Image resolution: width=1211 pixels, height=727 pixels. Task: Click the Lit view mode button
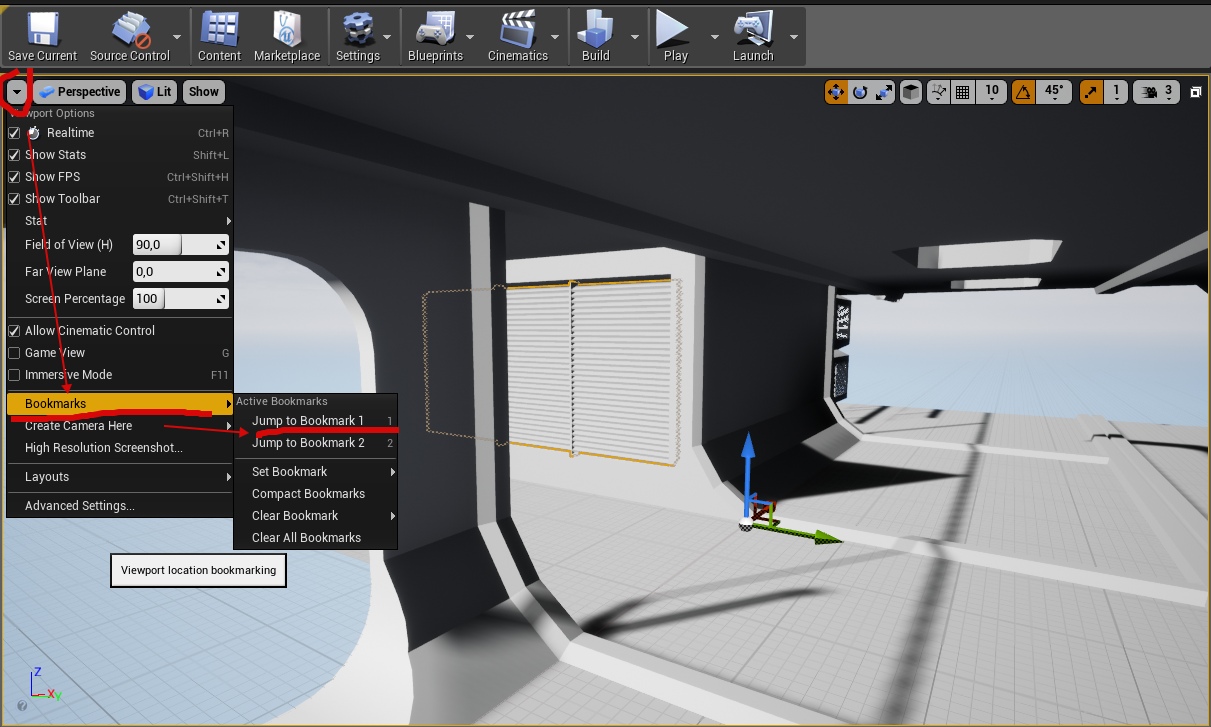155,92
